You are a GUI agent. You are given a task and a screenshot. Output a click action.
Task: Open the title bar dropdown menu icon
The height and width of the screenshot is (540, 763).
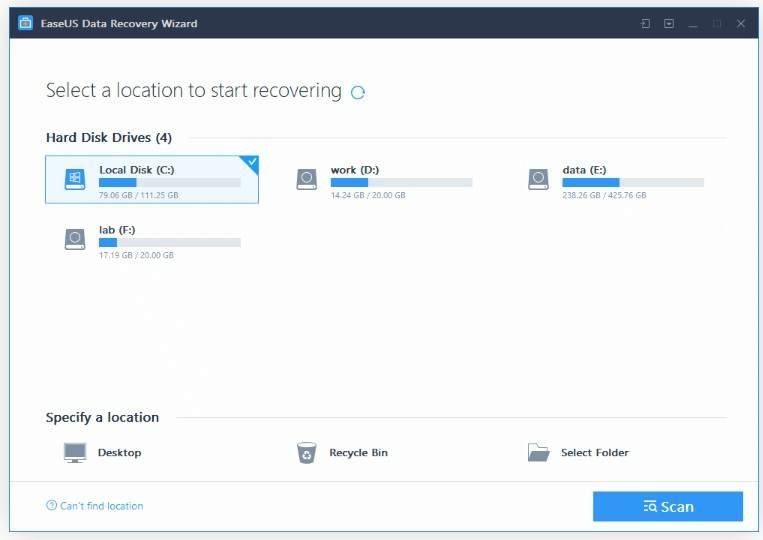coord(669,23)
